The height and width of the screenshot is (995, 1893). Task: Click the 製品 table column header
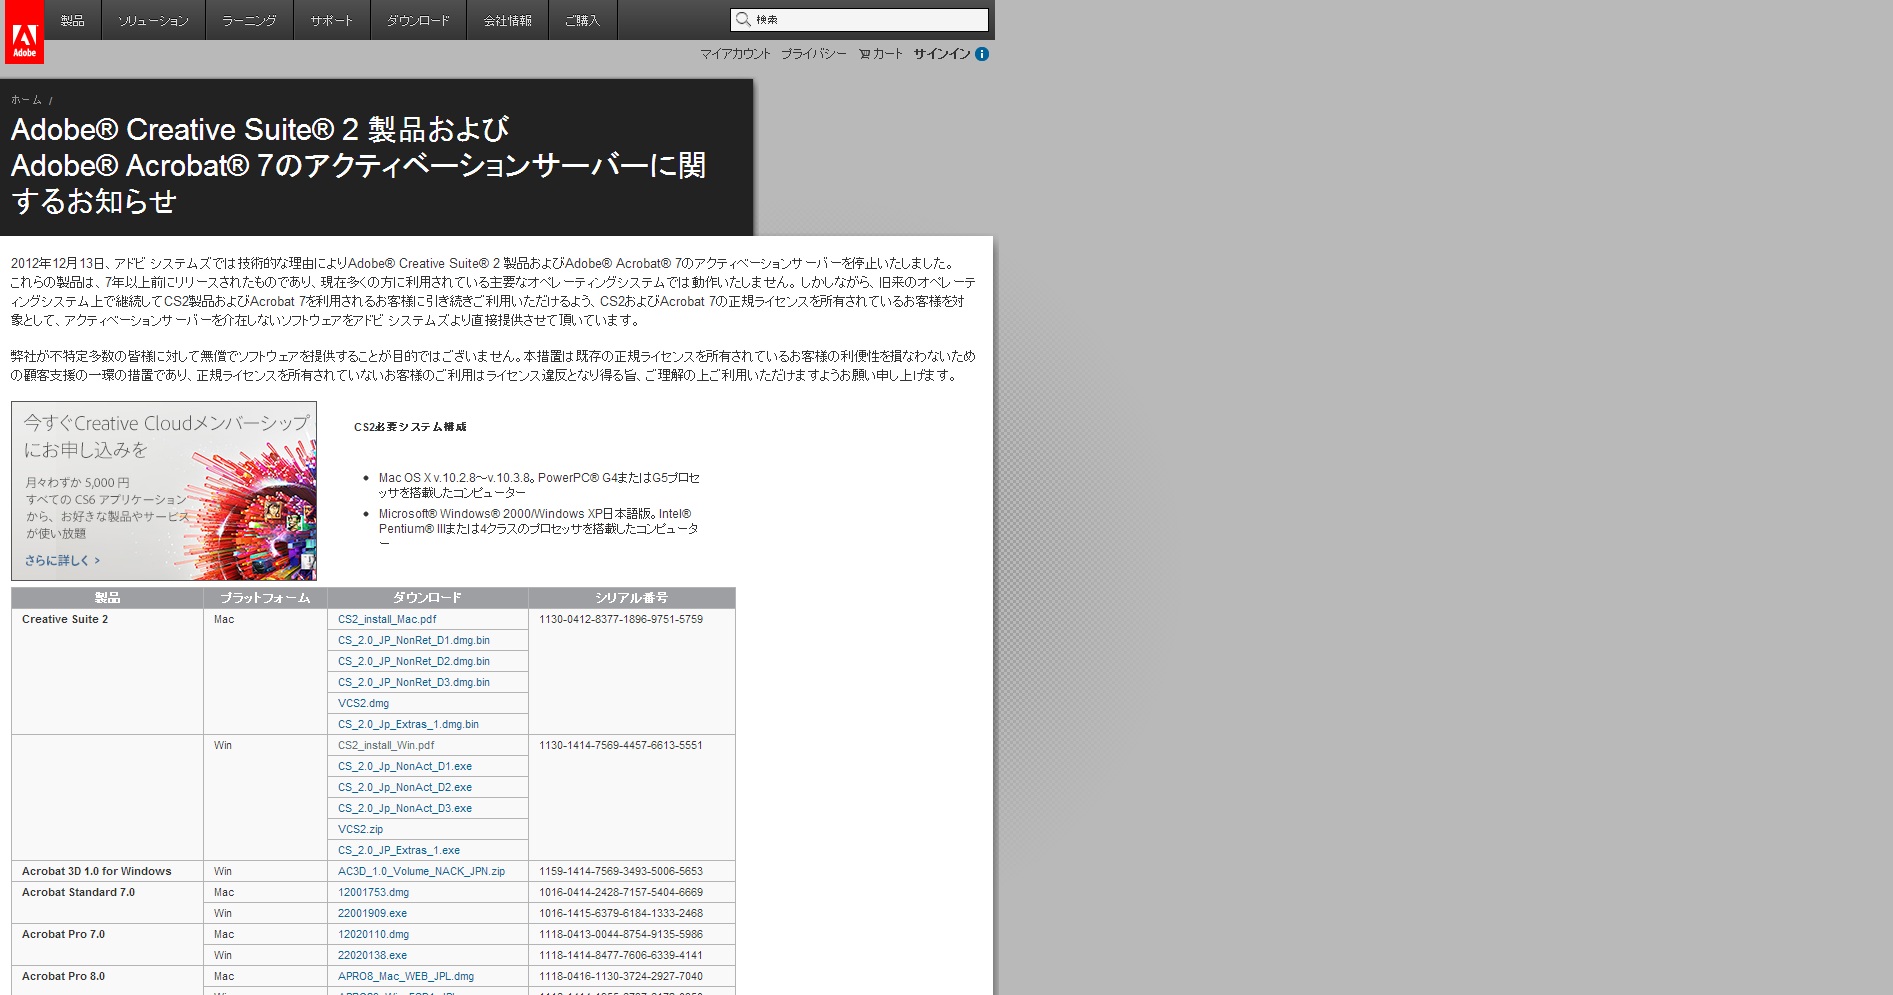tap(107, 598)
